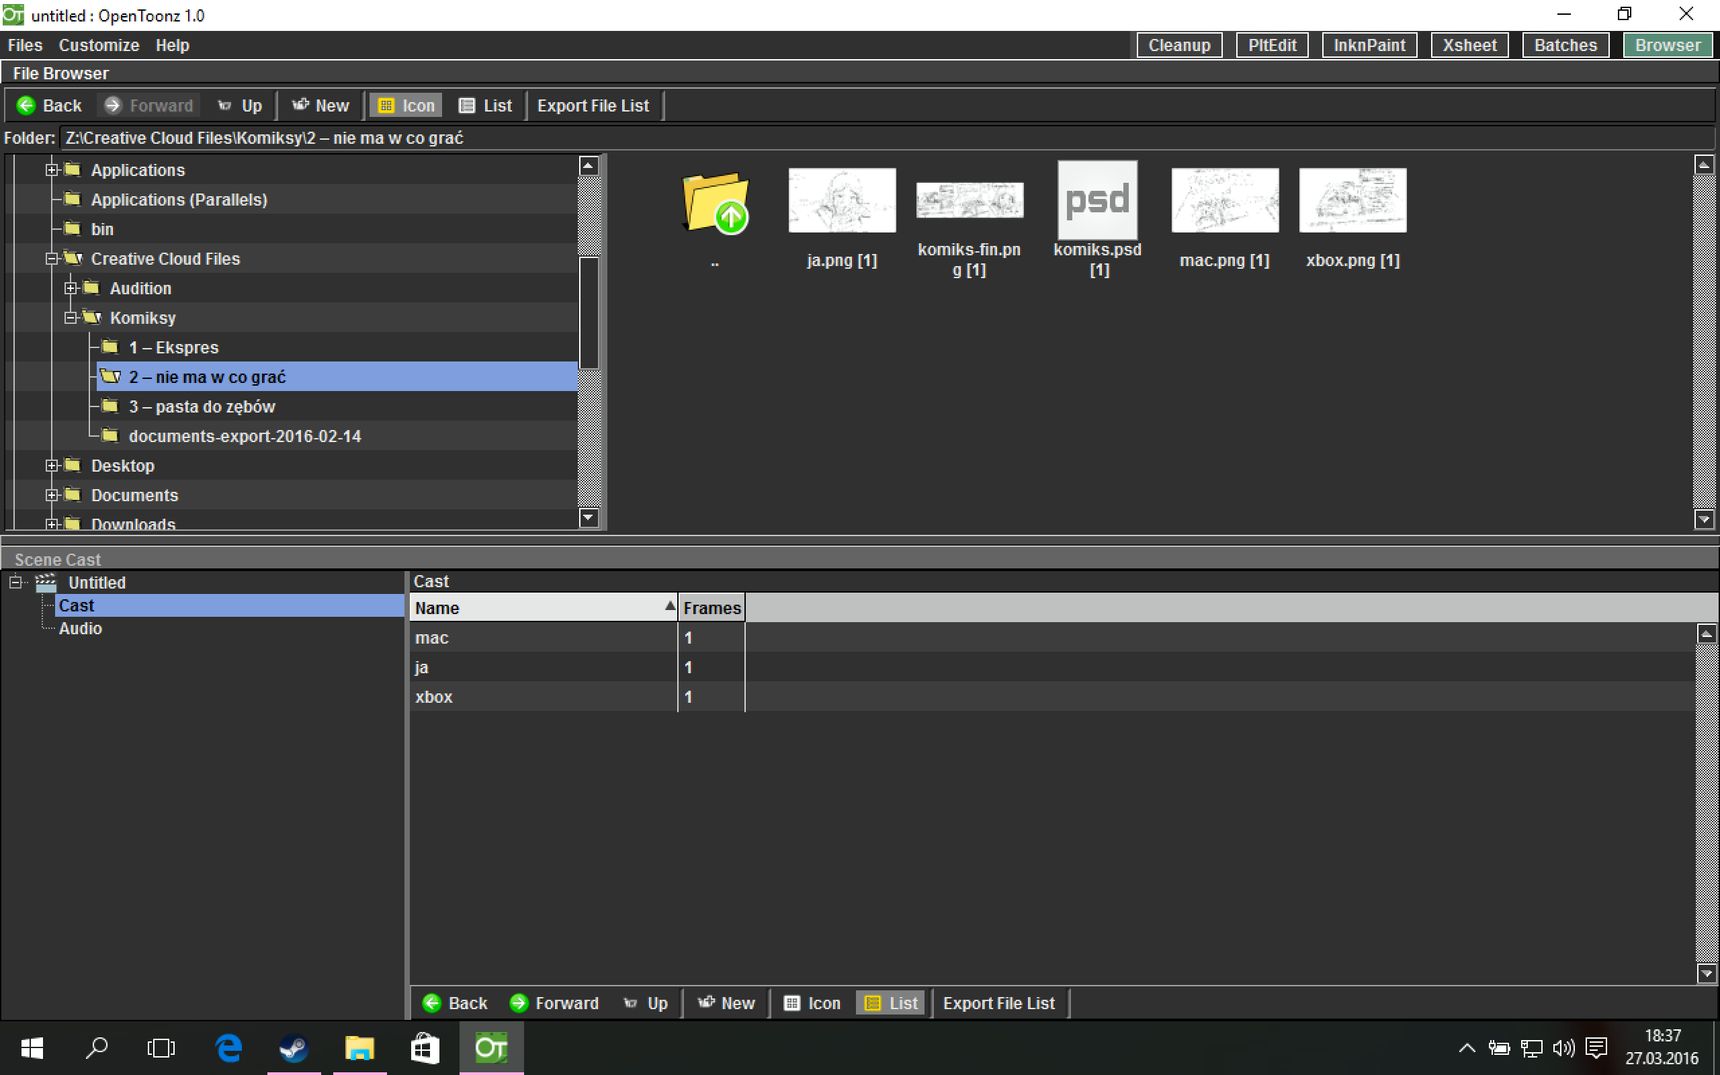Click file thumbnails pane scroll down arrow

click(x=1705, y=519)
